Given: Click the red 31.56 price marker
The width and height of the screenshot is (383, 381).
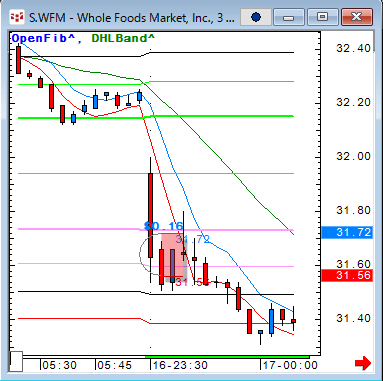Looking at the screenshot, I should point(347,275).
